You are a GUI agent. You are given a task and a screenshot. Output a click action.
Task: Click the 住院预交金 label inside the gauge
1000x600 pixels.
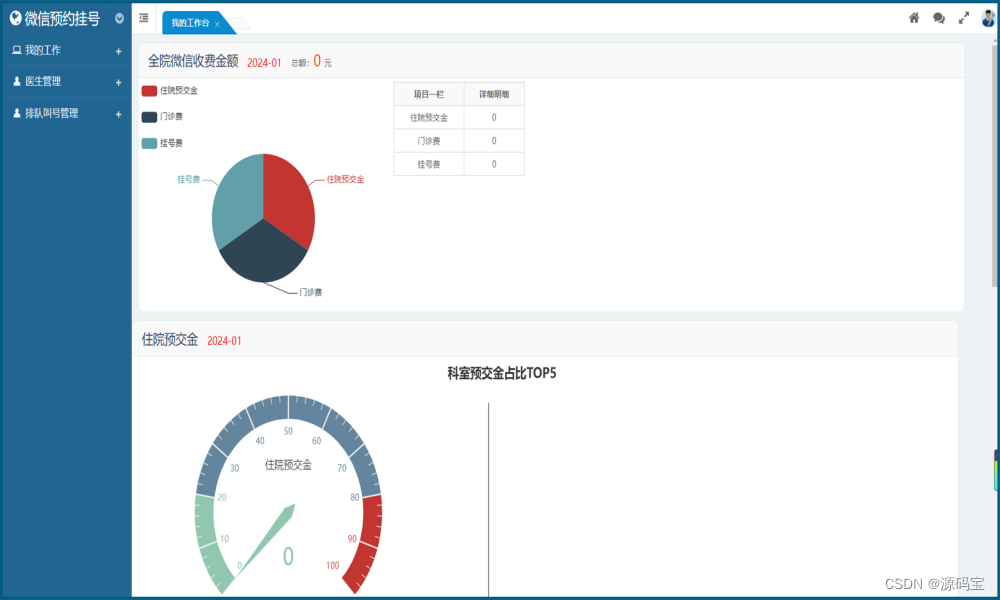288,465
